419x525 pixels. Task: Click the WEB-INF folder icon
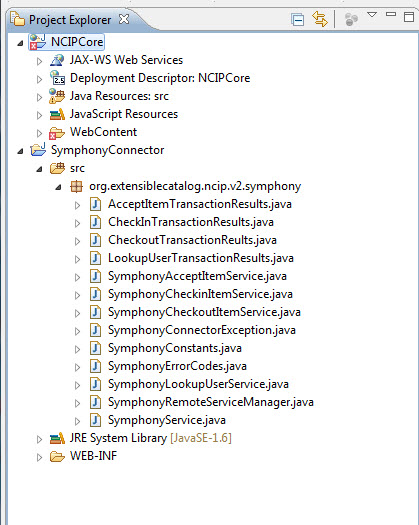click(57, 456)
